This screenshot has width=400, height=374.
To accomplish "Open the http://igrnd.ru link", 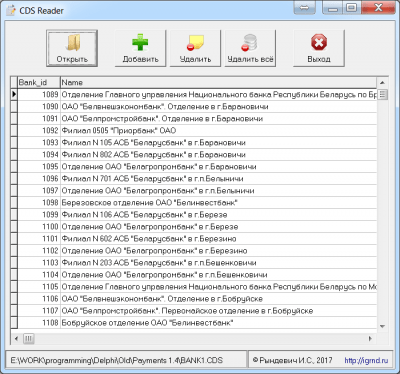I will tap(366, 360).
